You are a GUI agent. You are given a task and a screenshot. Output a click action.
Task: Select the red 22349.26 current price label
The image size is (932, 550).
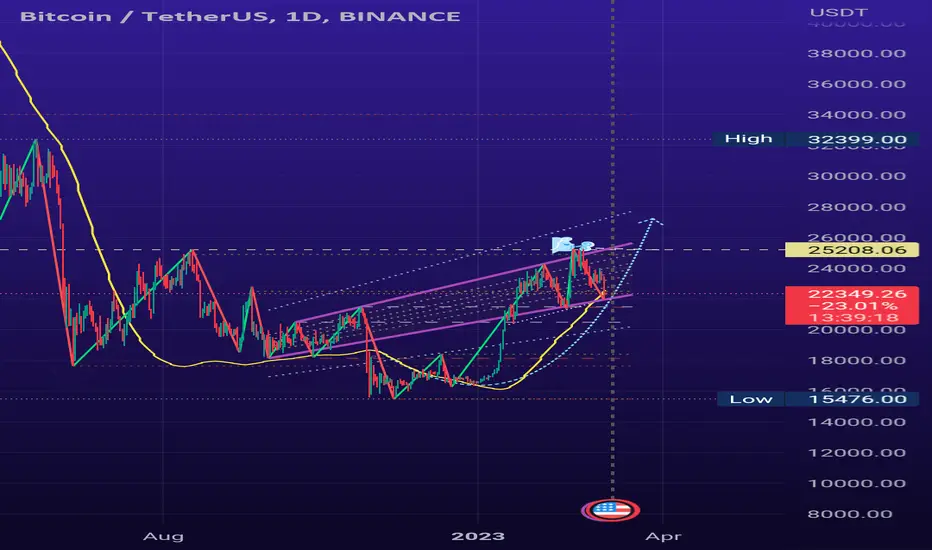[852, 305]
